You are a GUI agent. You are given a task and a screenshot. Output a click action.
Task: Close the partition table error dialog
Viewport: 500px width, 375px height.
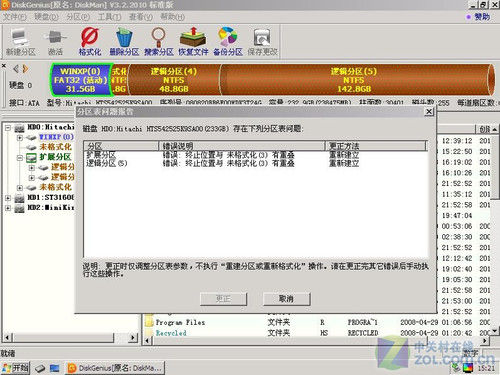429,111
